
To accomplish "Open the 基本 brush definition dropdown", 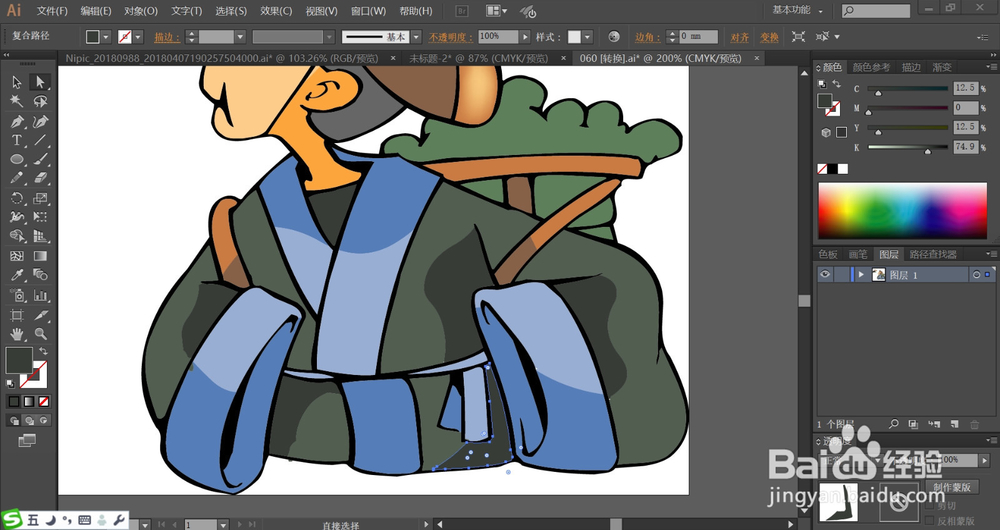I will click(x=416, y=37).
